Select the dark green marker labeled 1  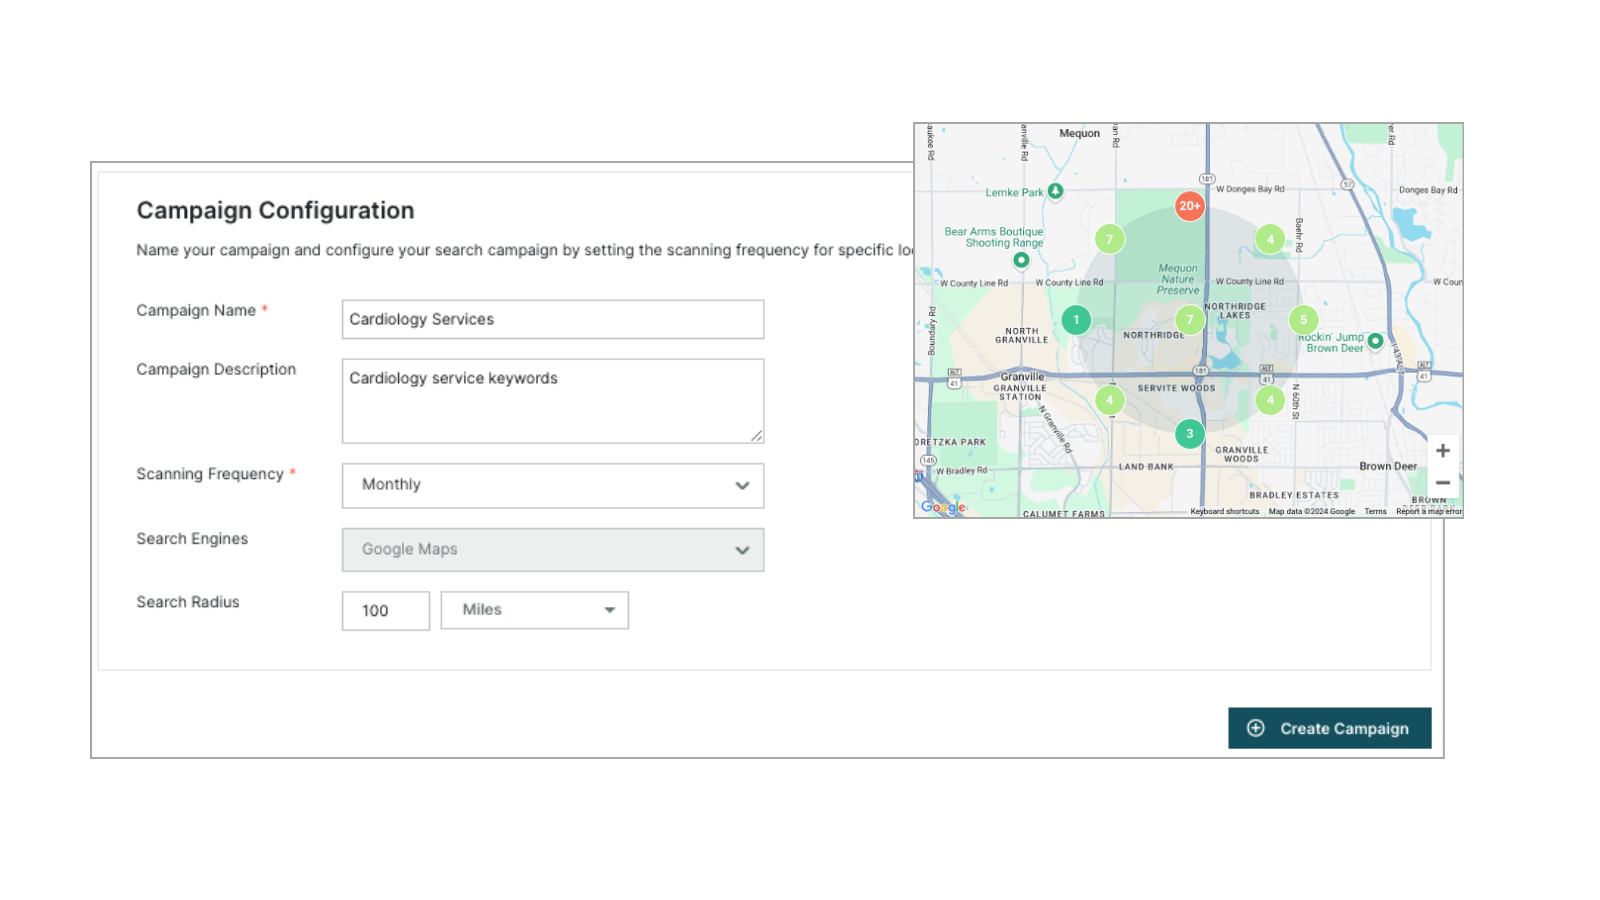click(1076, 320)
